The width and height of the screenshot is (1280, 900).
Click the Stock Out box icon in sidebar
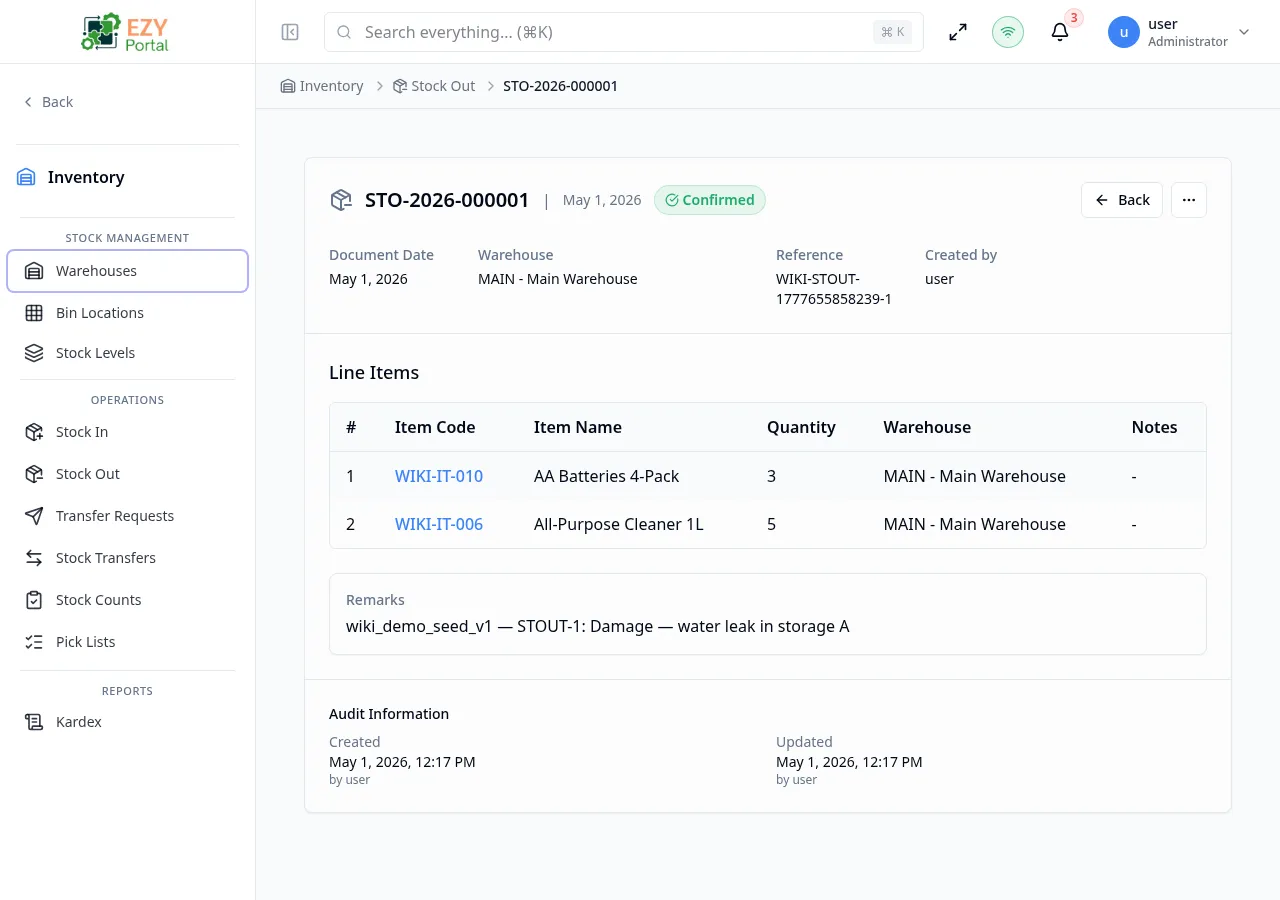tap(34, 474)
